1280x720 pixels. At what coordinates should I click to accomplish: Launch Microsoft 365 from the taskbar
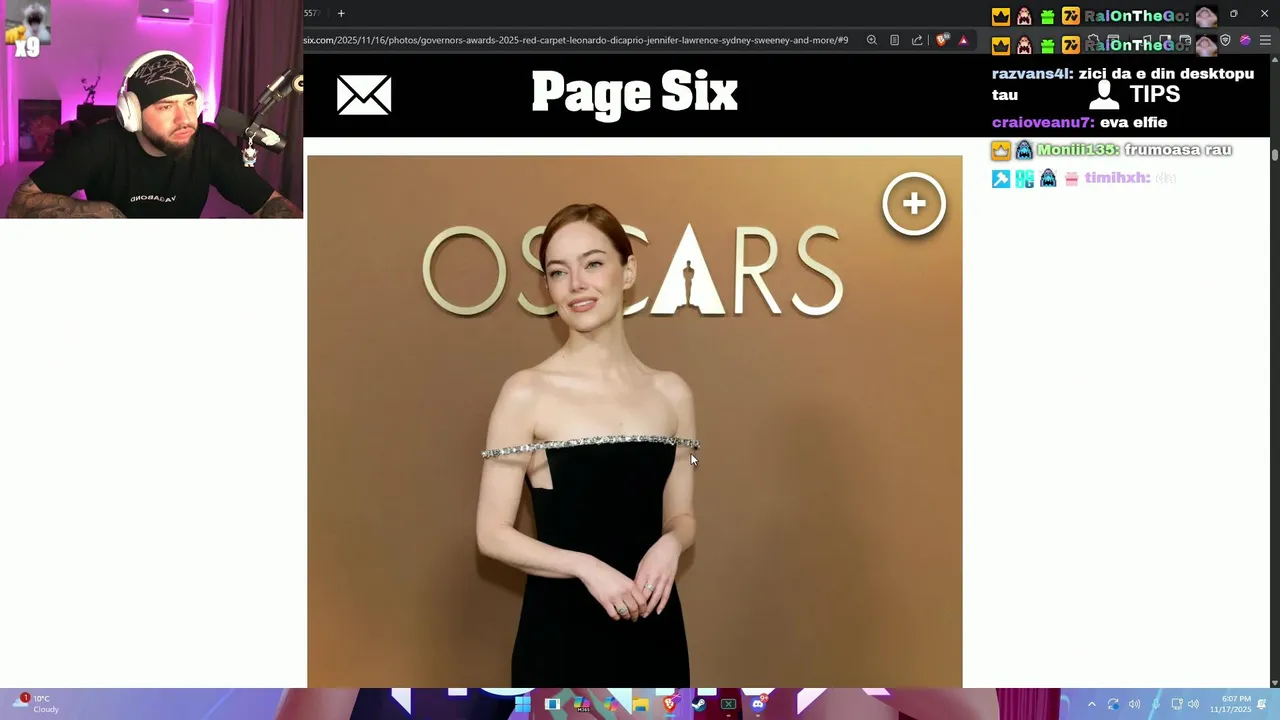click(x=581, y=704)
